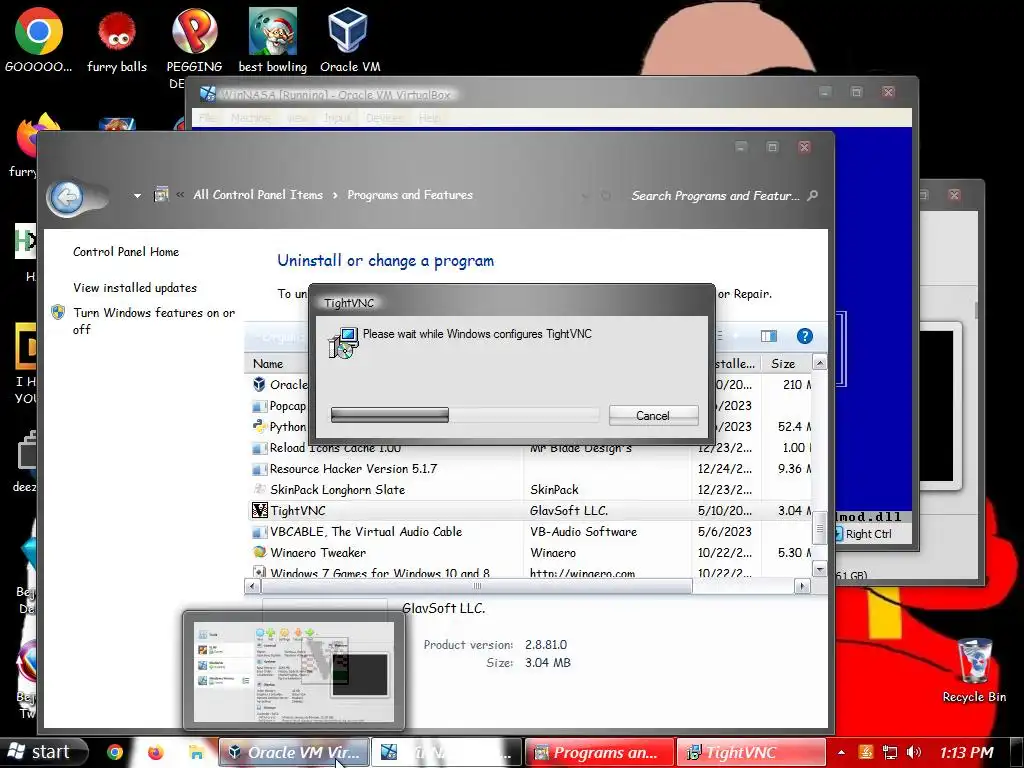Click the TightVNC installer progress bar
Screen dimensions: 1024x768
coord(464,415)
